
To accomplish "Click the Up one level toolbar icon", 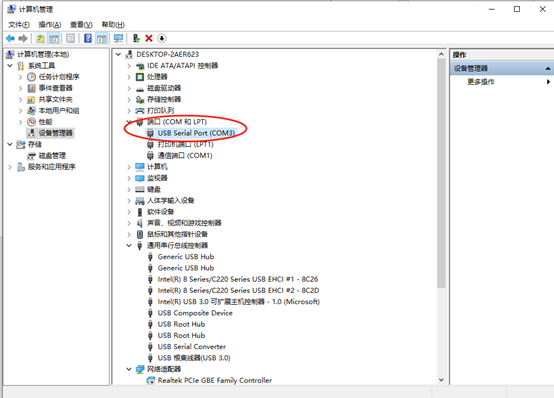I will (41, 38).
